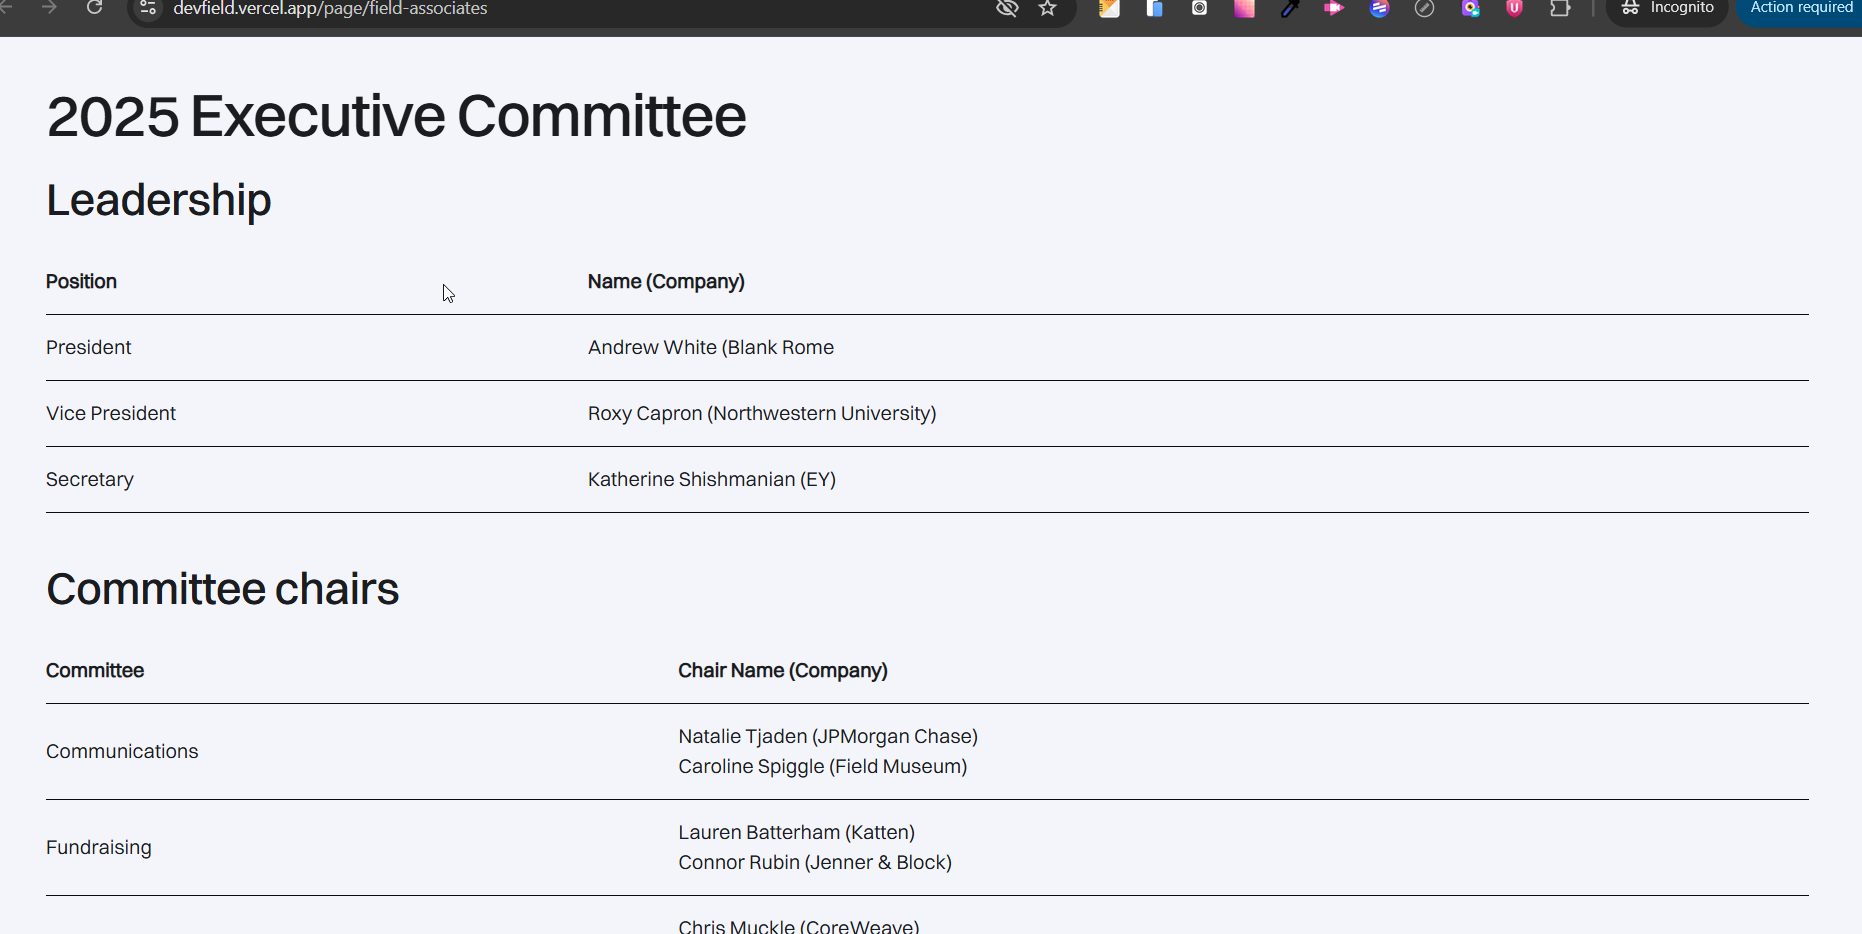Image resolution: width=1862 pixels, height=934 pixels.
Task: Open the orange notepad extension
Action: [1109, 8]
